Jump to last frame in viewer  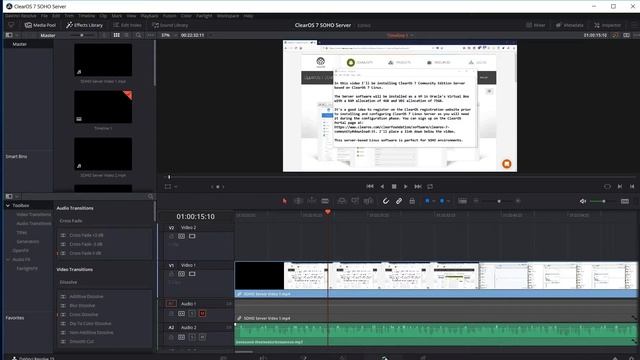tap(418, 186)
